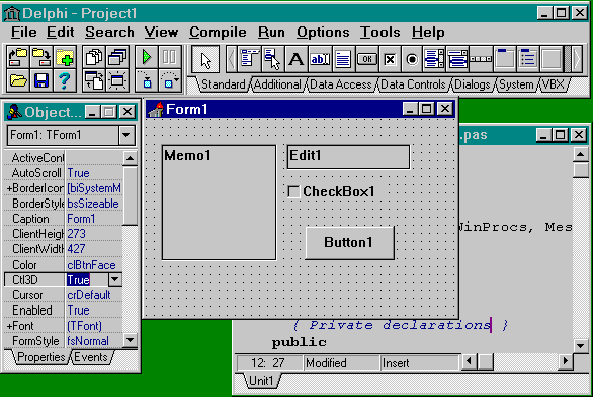Click the green Run arrow icon
The image size is (593, 397).
(x=147, y=57)
